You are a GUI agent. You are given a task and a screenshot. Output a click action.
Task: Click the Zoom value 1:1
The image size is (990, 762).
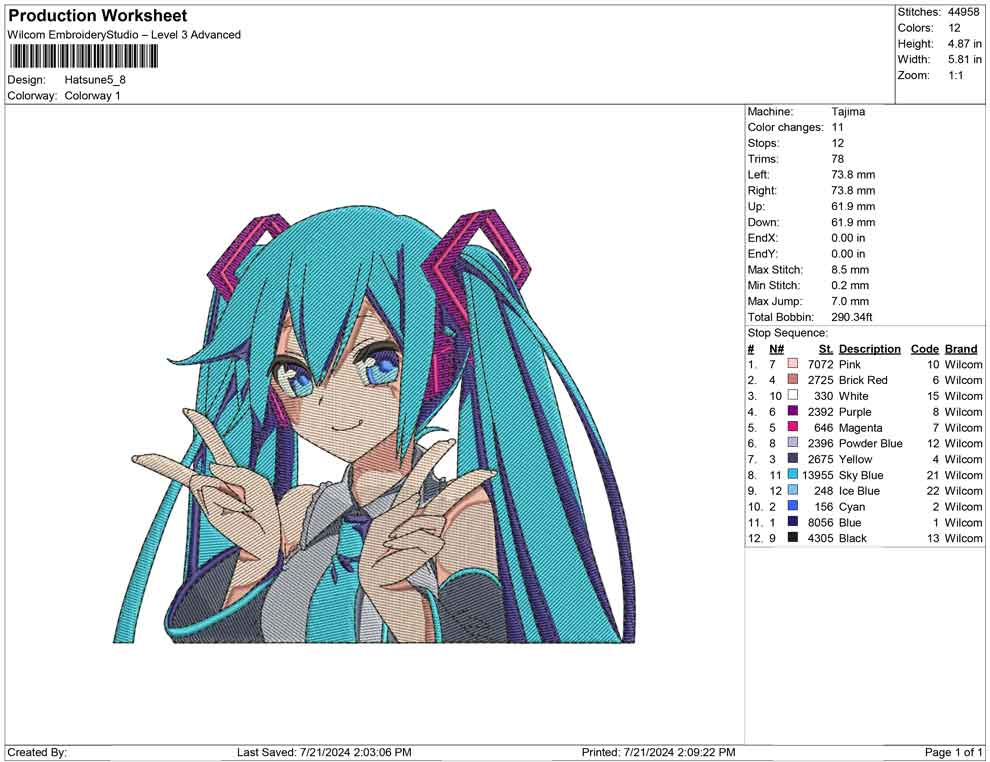tap(955, 75)
